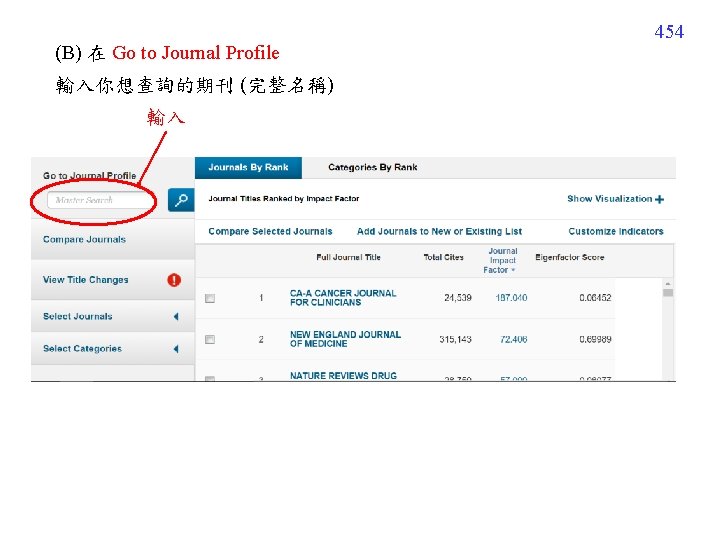The image size is (720, 540).
Task: Open Compare Journals in sidebar
Action: coord(84,239)
